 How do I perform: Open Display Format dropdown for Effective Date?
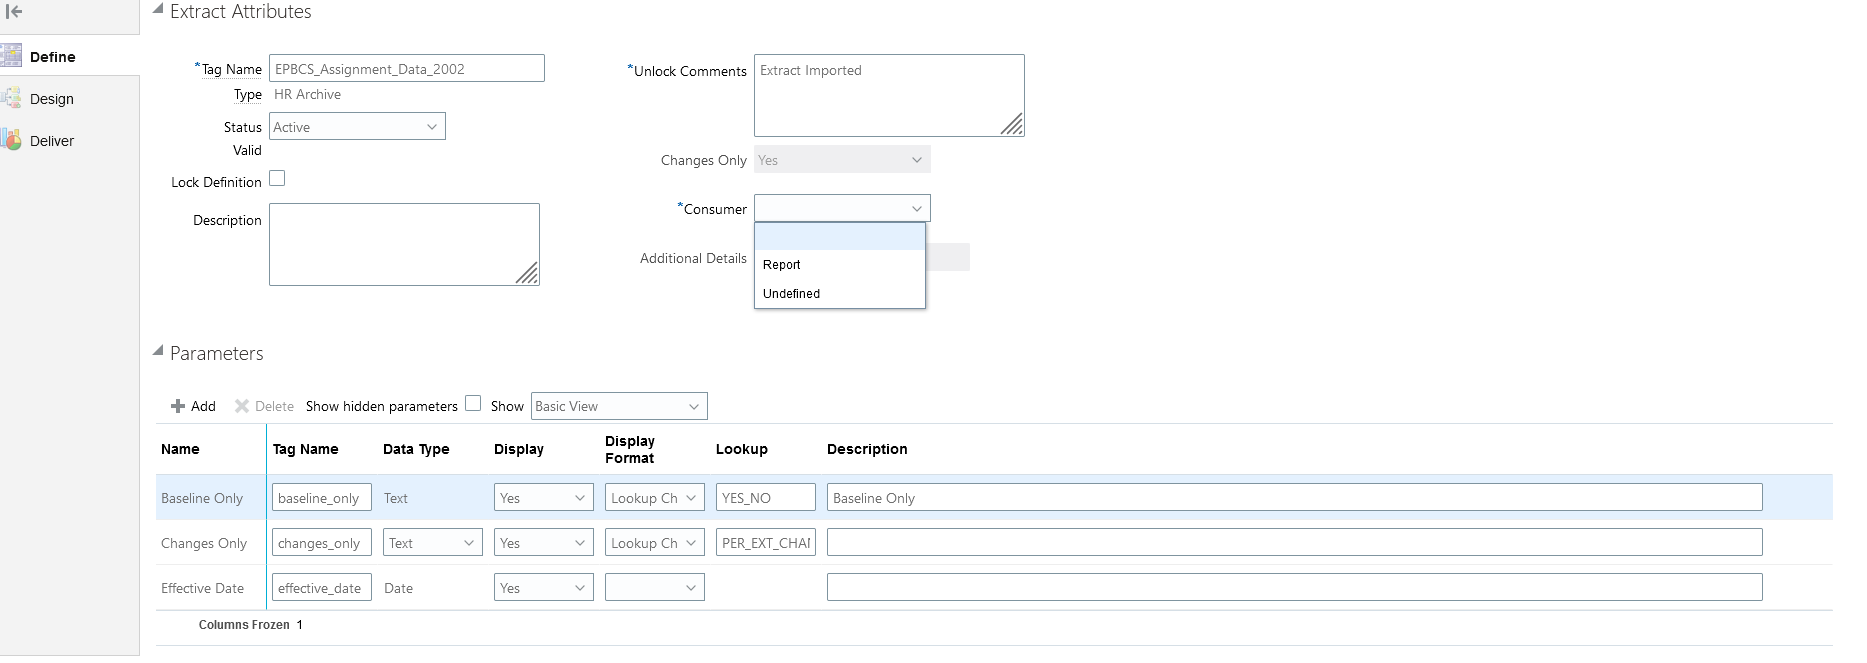[x=654, y=588]
